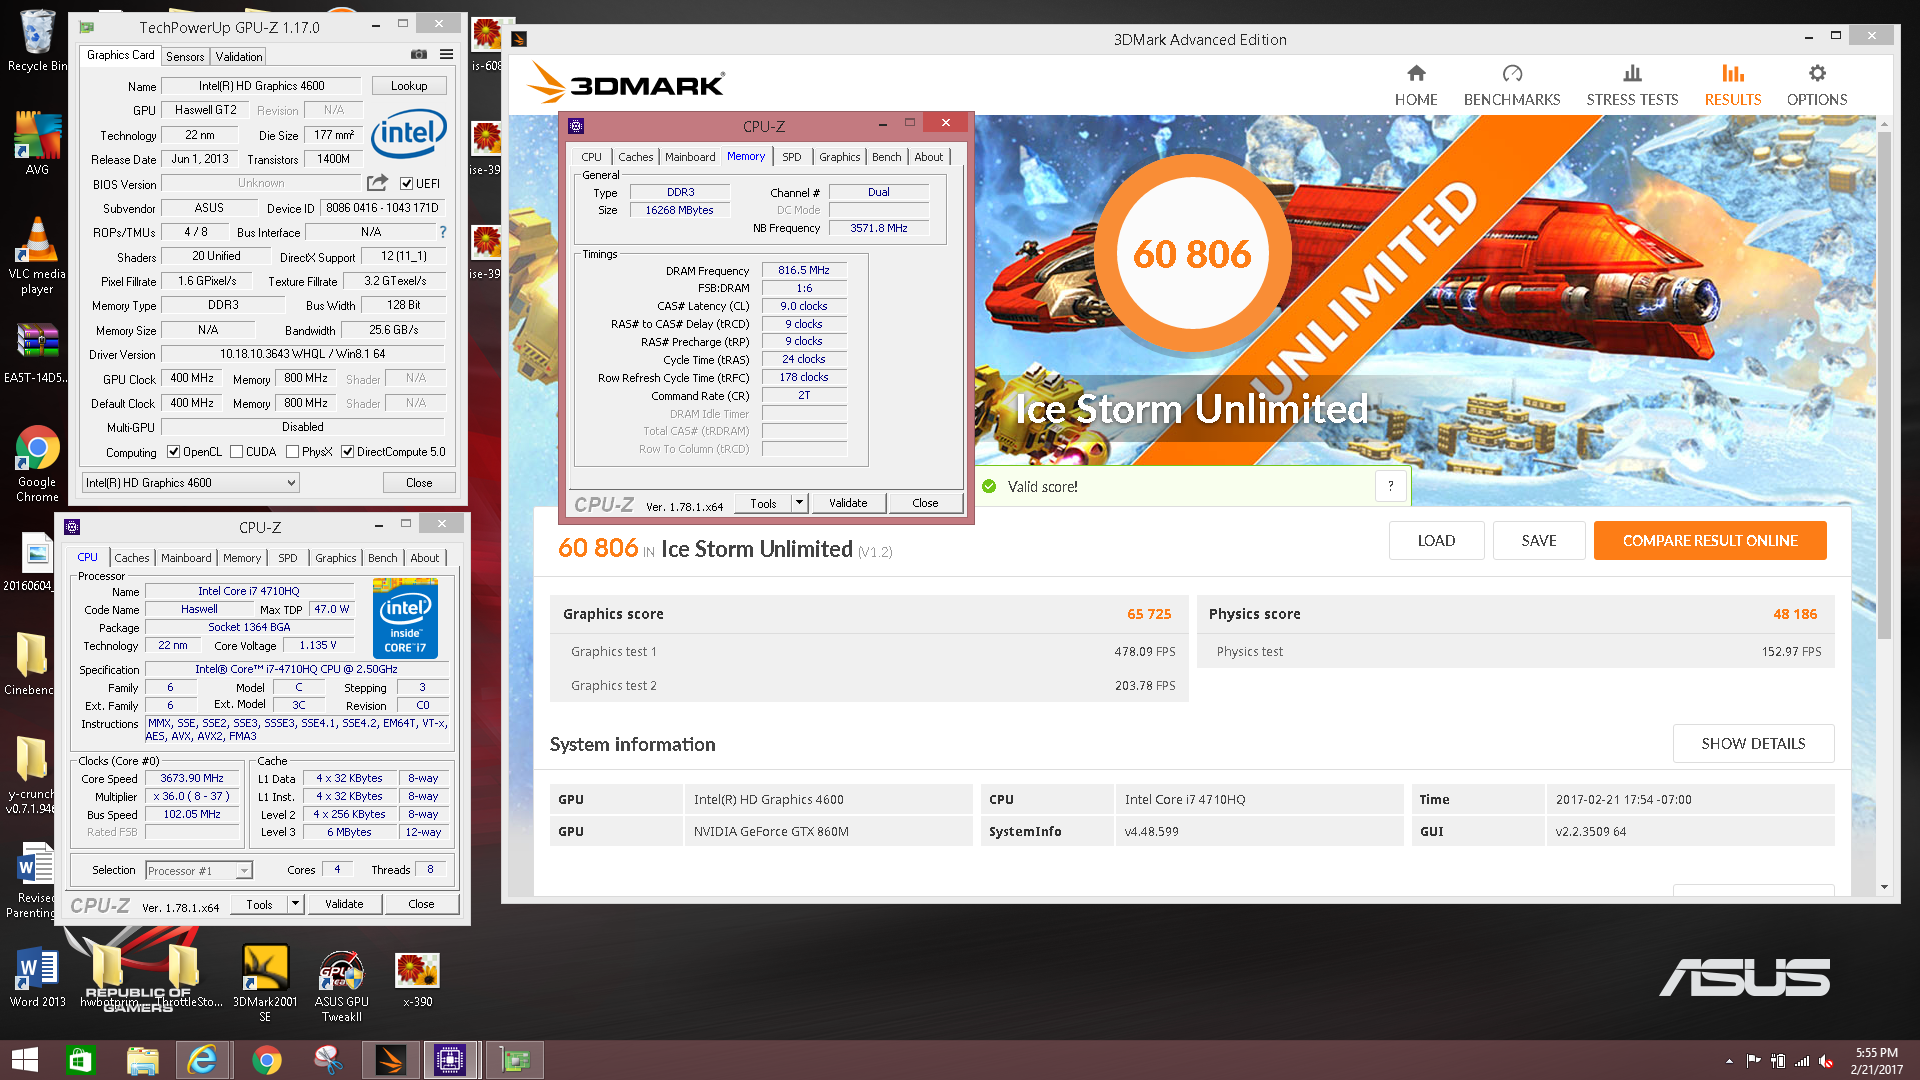Toggle the PhysX checkbox
Viewport: 1920px width, 1080px height.
(x=293, y=452)
